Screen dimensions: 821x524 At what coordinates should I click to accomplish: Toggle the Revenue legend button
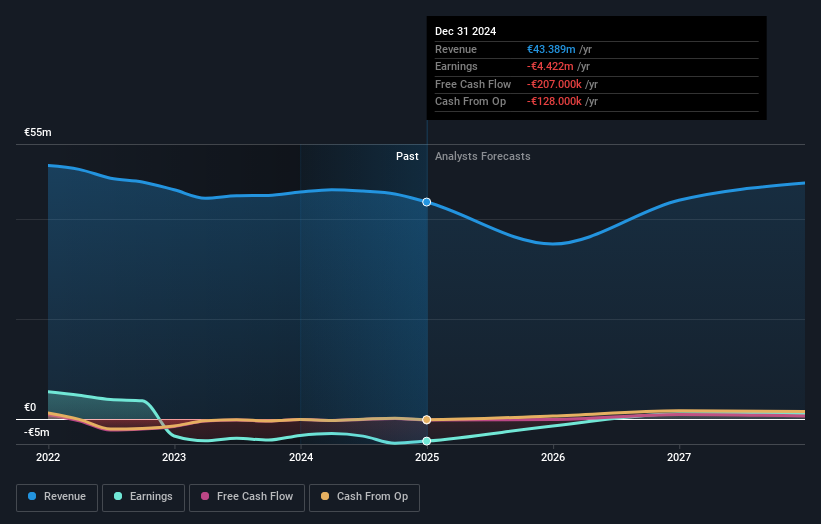pyautogui.click(x=57, y=497)
